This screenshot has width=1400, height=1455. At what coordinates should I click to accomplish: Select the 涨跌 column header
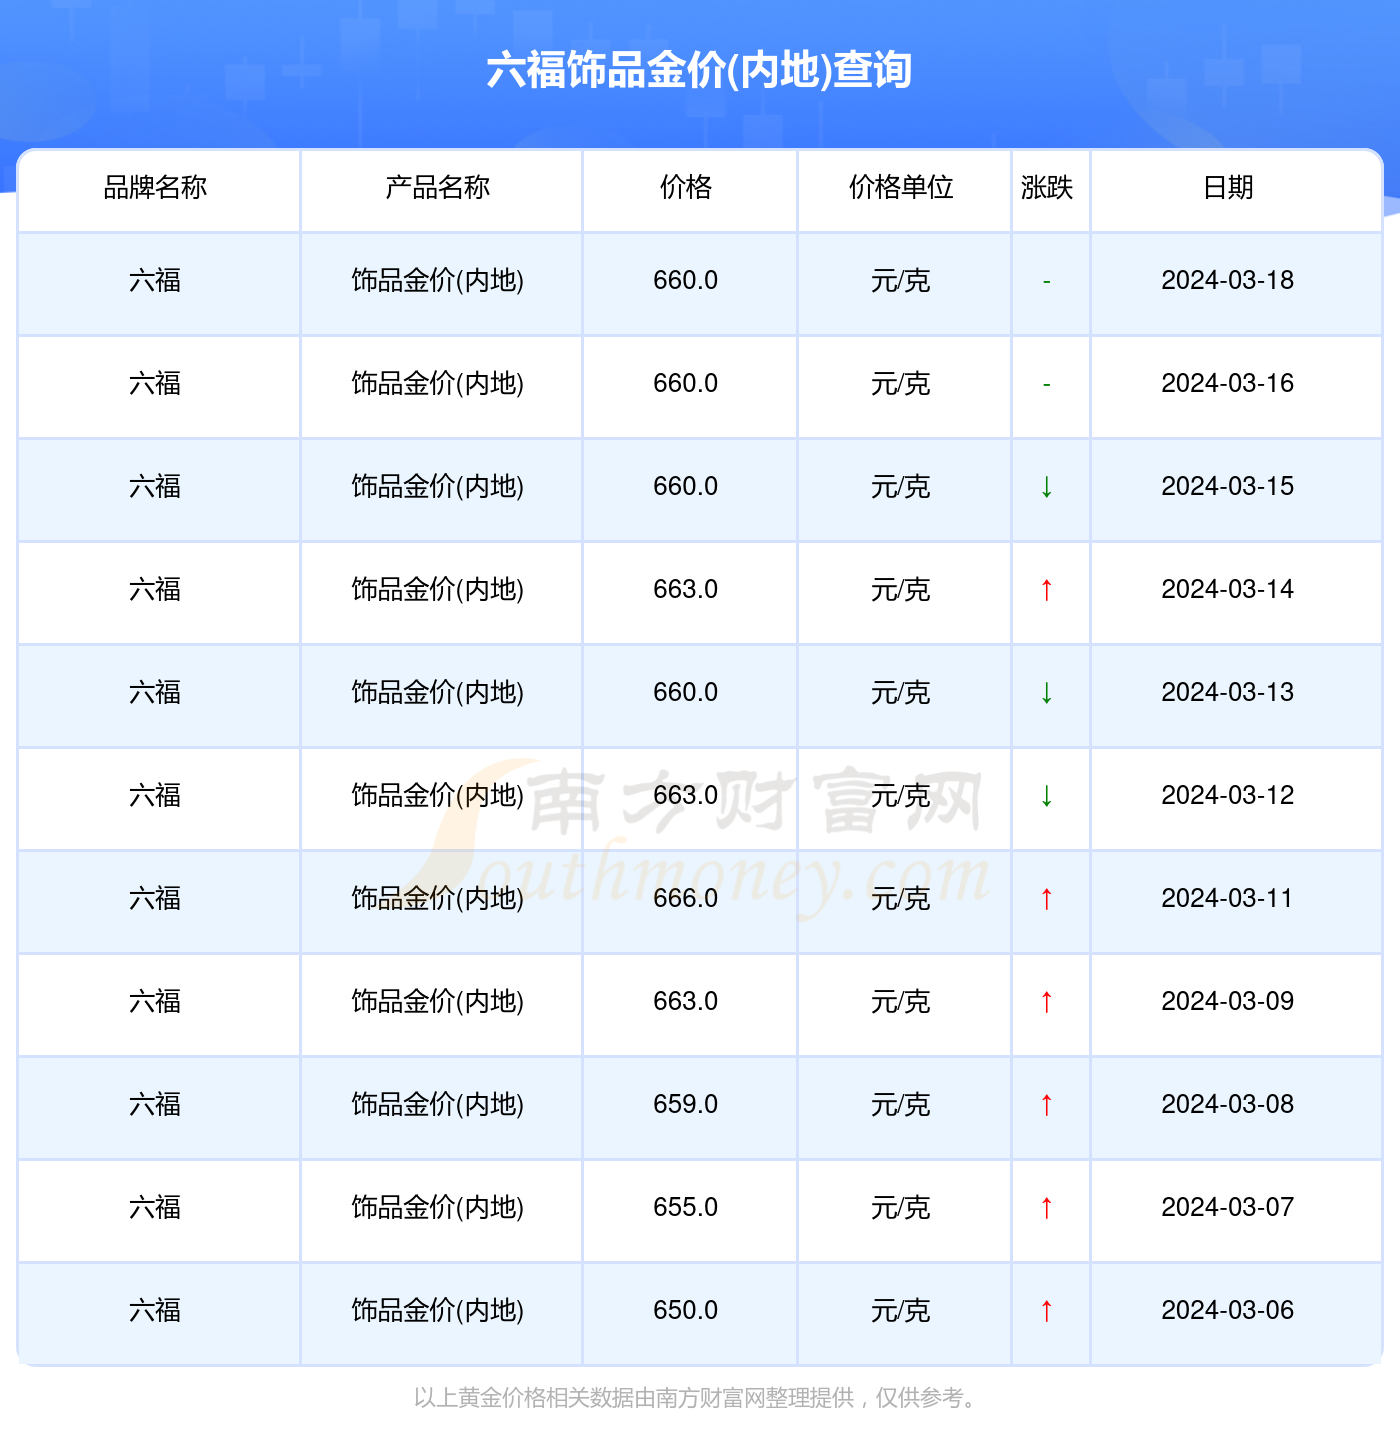coord(1047,187)
